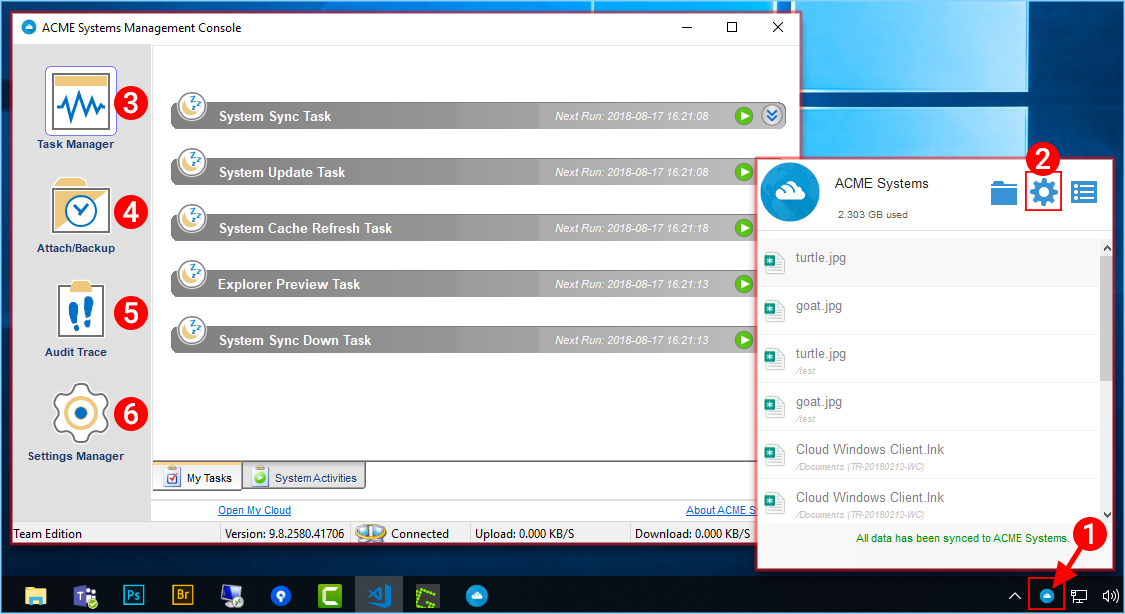
Task: Click the Upload speed status entry
Action: tap(524, 534)
